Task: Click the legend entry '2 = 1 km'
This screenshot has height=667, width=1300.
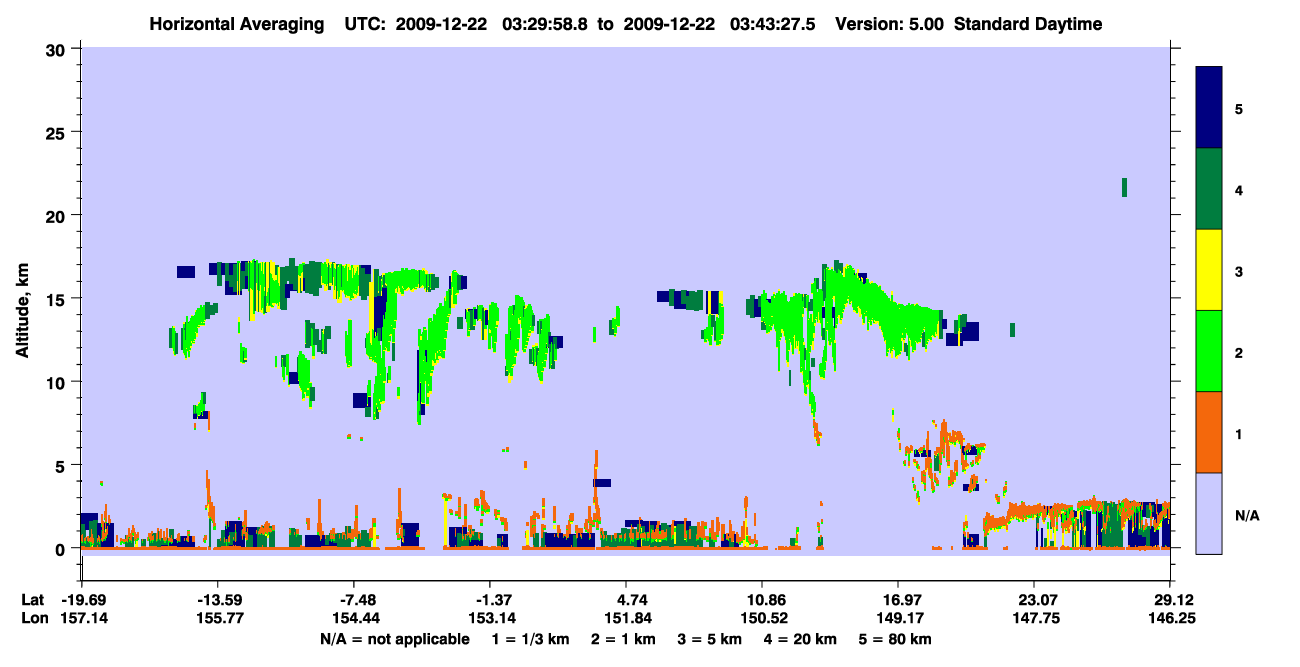Action: 626,639
